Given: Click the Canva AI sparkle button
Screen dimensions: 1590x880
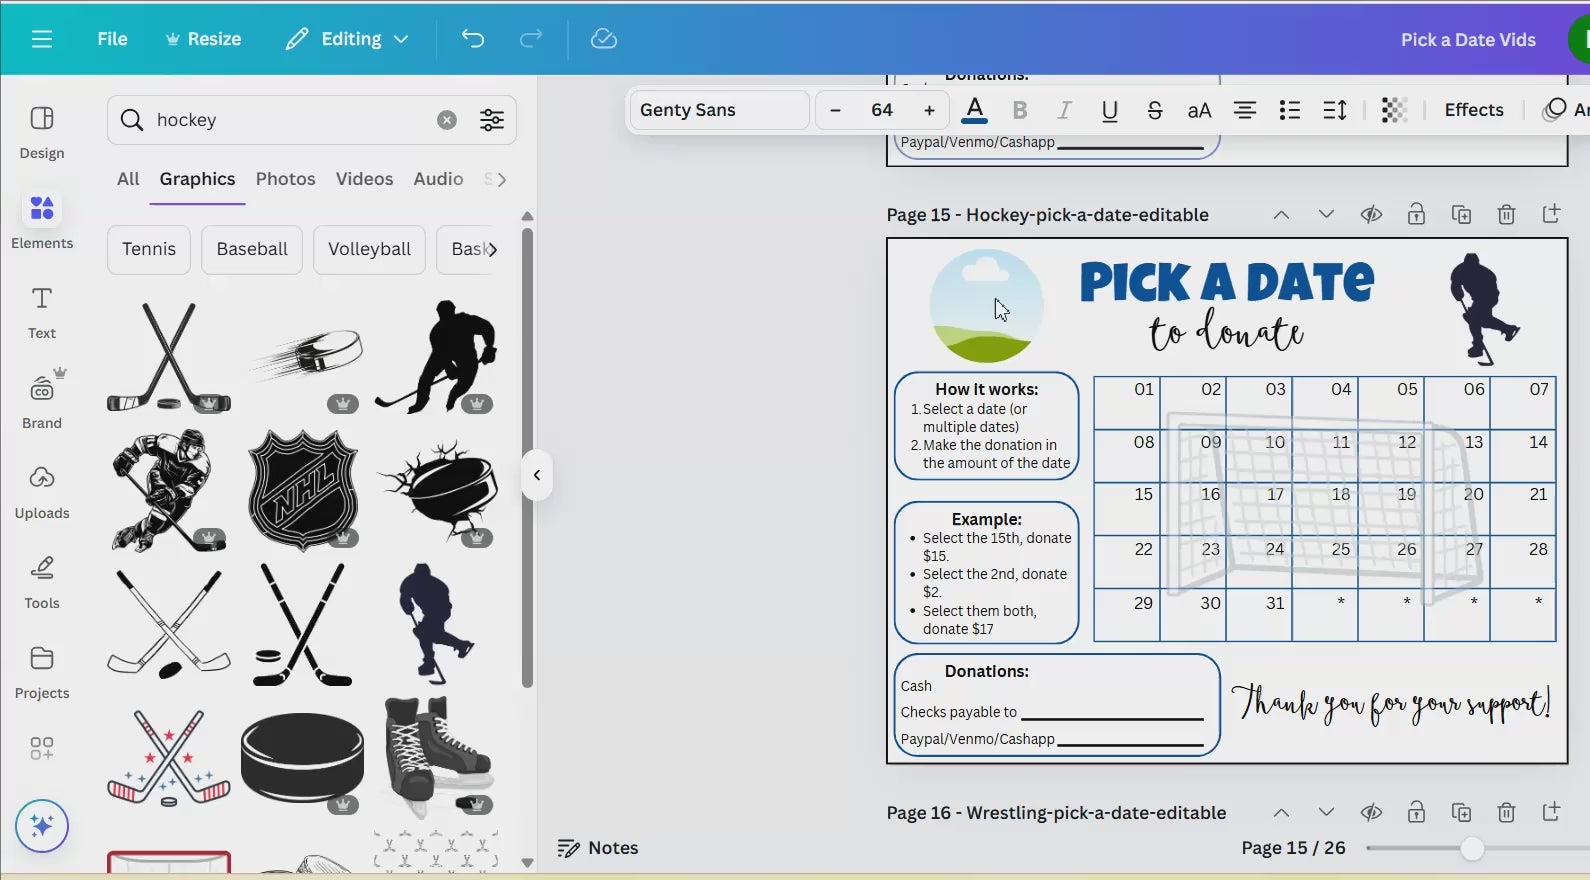Looking at the screenshot, I should [x=42, y=826].
